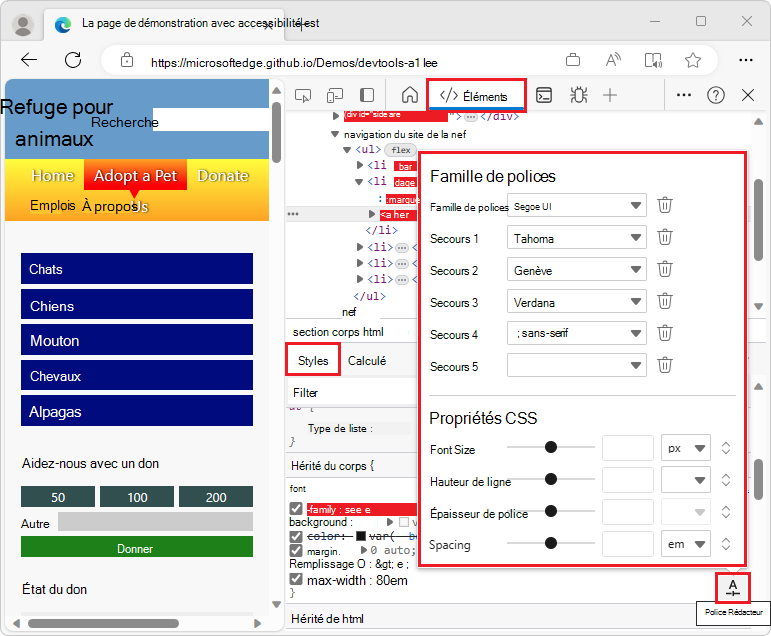
Task: Open the Éléments tab
Action: (x=476, y=95)
